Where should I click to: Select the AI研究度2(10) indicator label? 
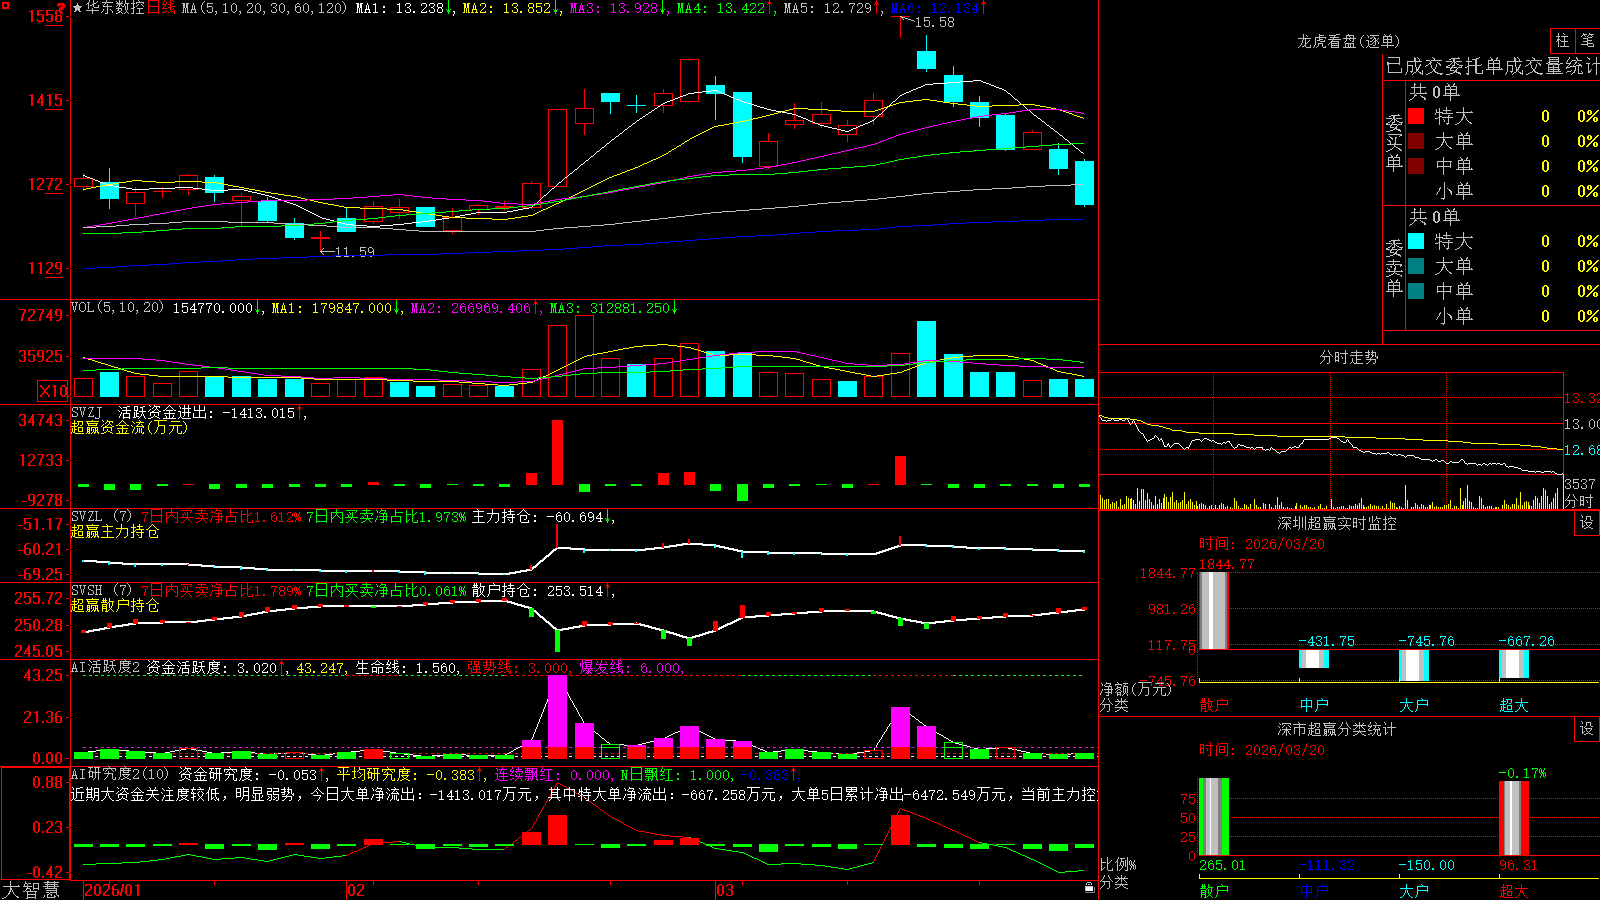120,774
